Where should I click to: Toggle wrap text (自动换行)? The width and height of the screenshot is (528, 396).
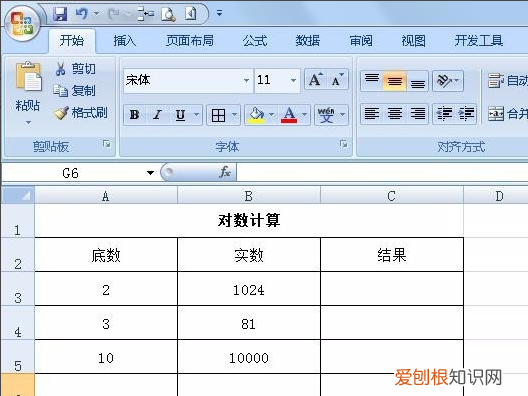tap(508, 81)
